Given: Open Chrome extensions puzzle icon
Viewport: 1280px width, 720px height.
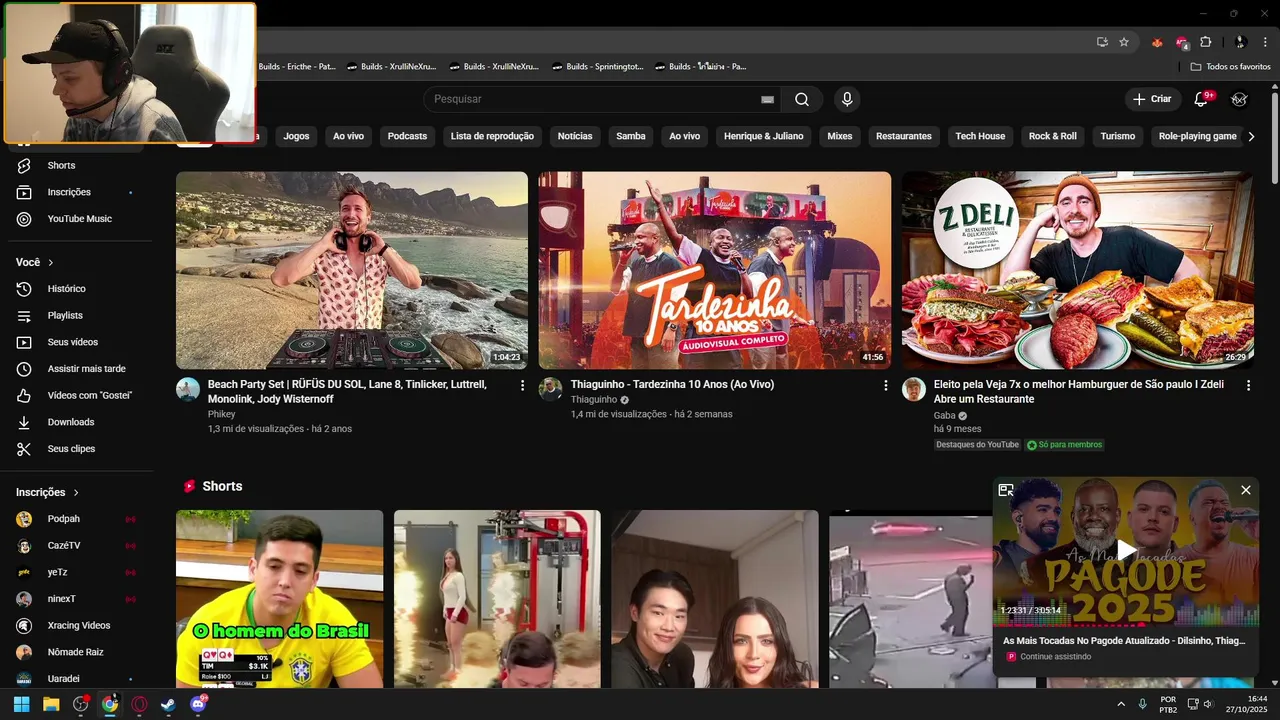Looking at the screenshot, I should 1206,42.
